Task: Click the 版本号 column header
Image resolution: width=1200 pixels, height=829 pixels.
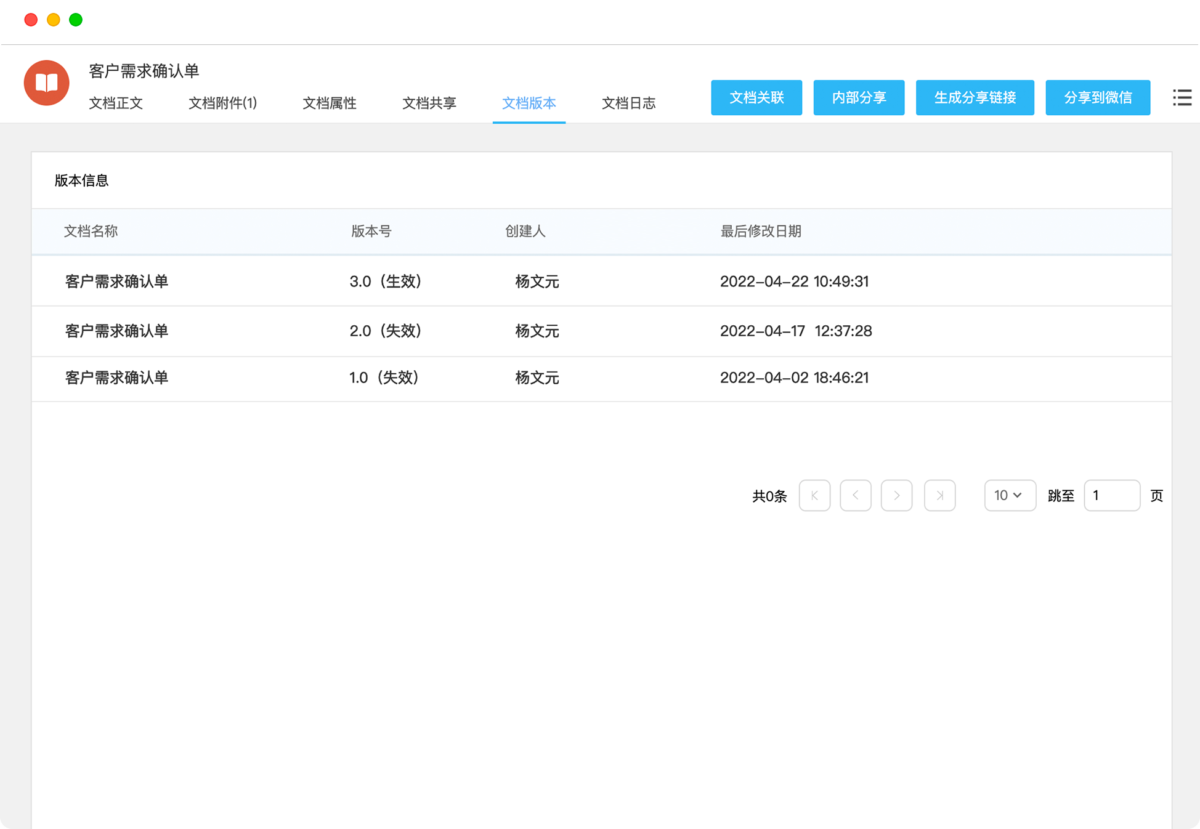Action: 371,231
